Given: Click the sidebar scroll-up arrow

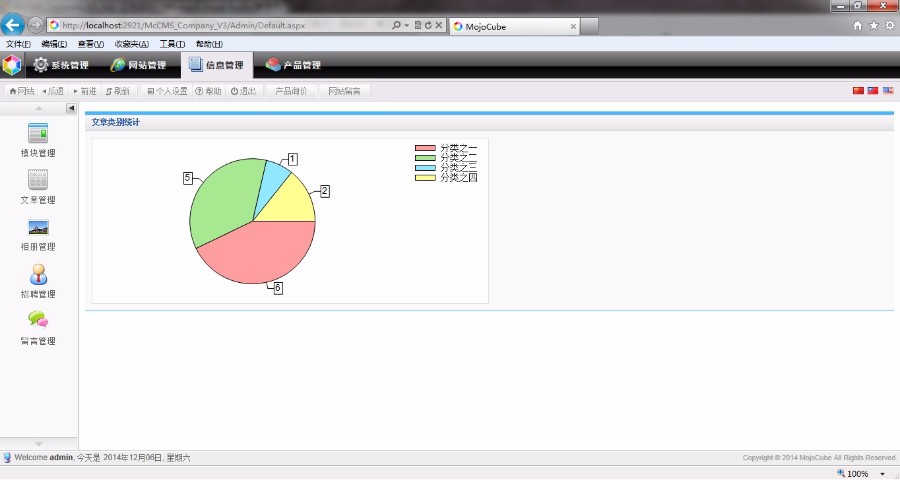Looking at the screenshot, I should tap(38, 109).
